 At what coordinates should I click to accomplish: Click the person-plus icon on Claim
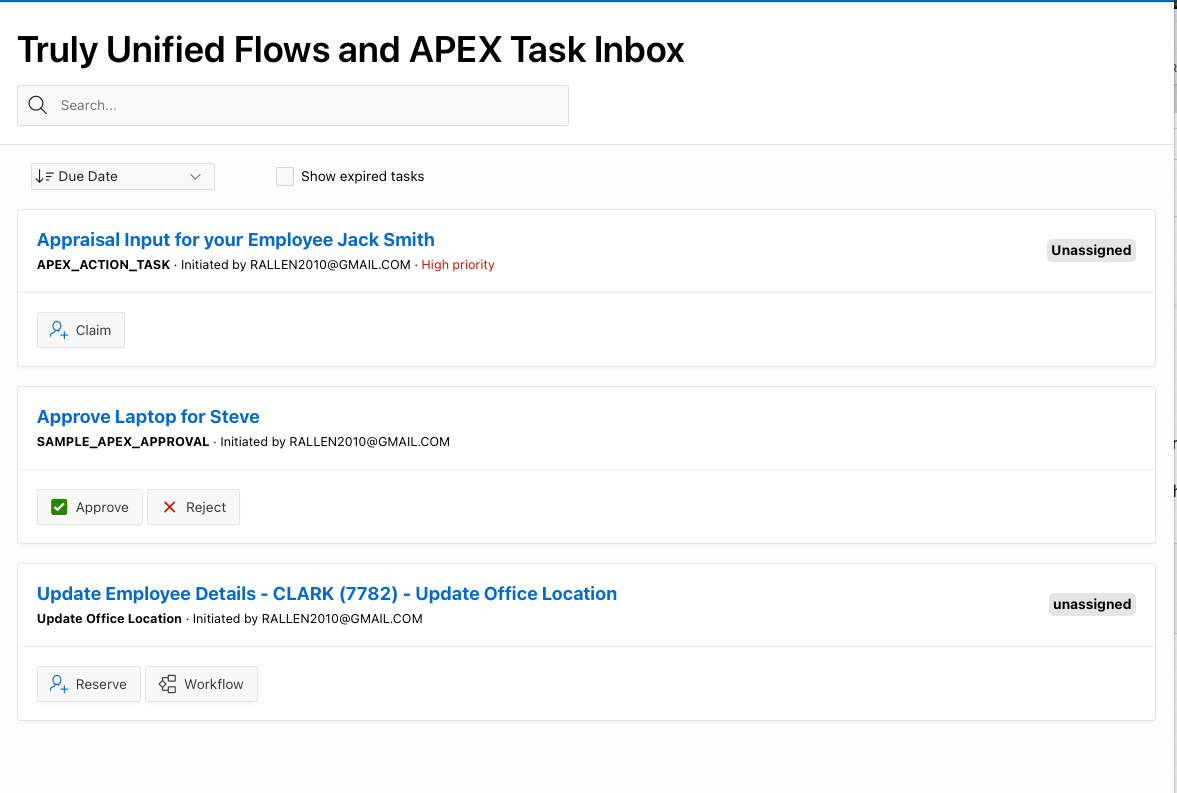[x=59, y=330]
